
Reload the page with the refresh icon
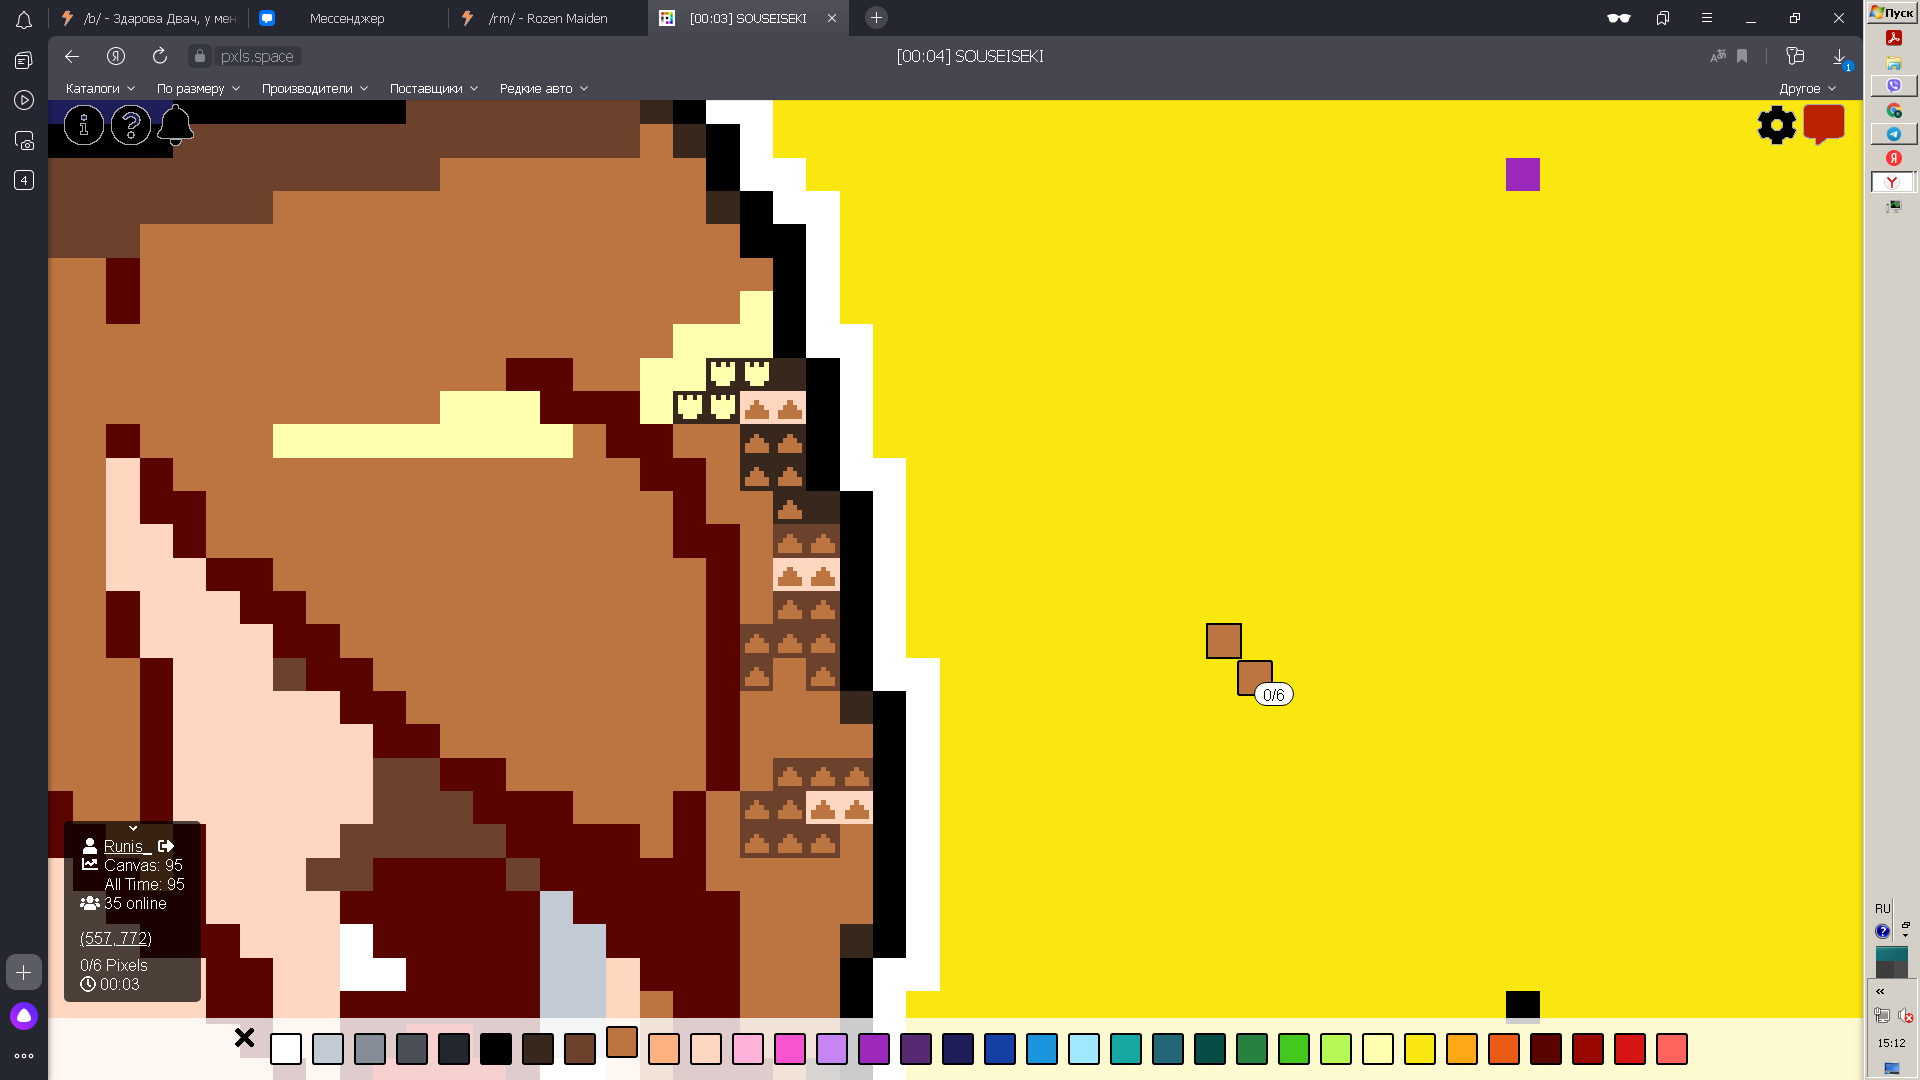click(x=160, y=57)
